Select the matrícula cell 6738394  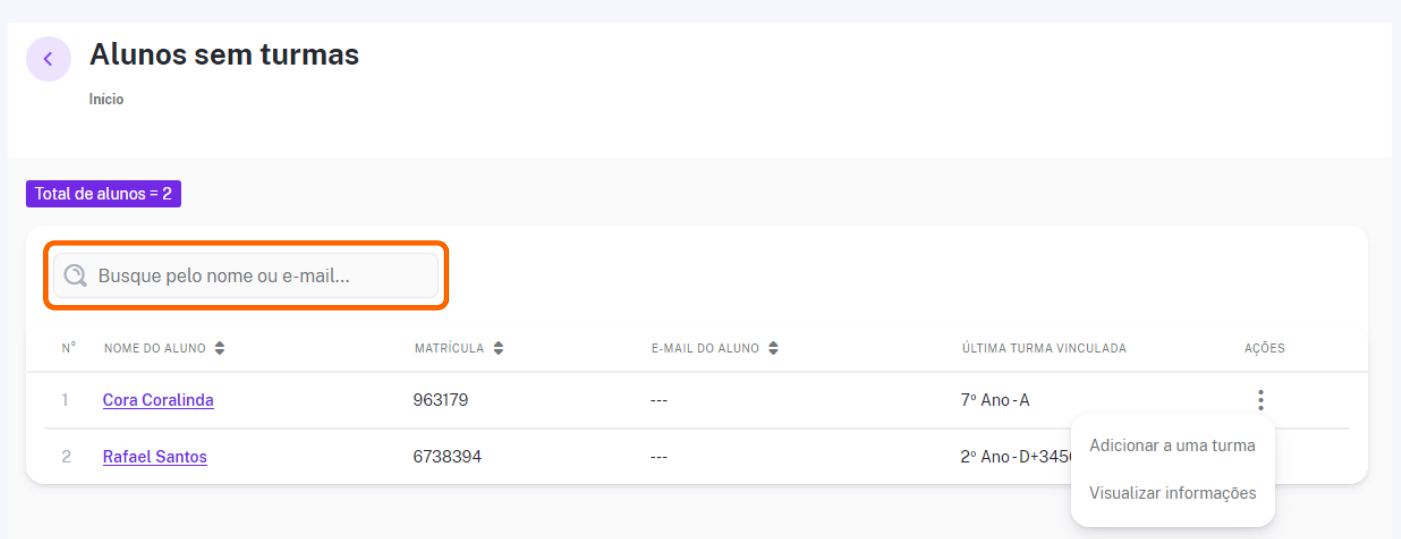point(447,457)
